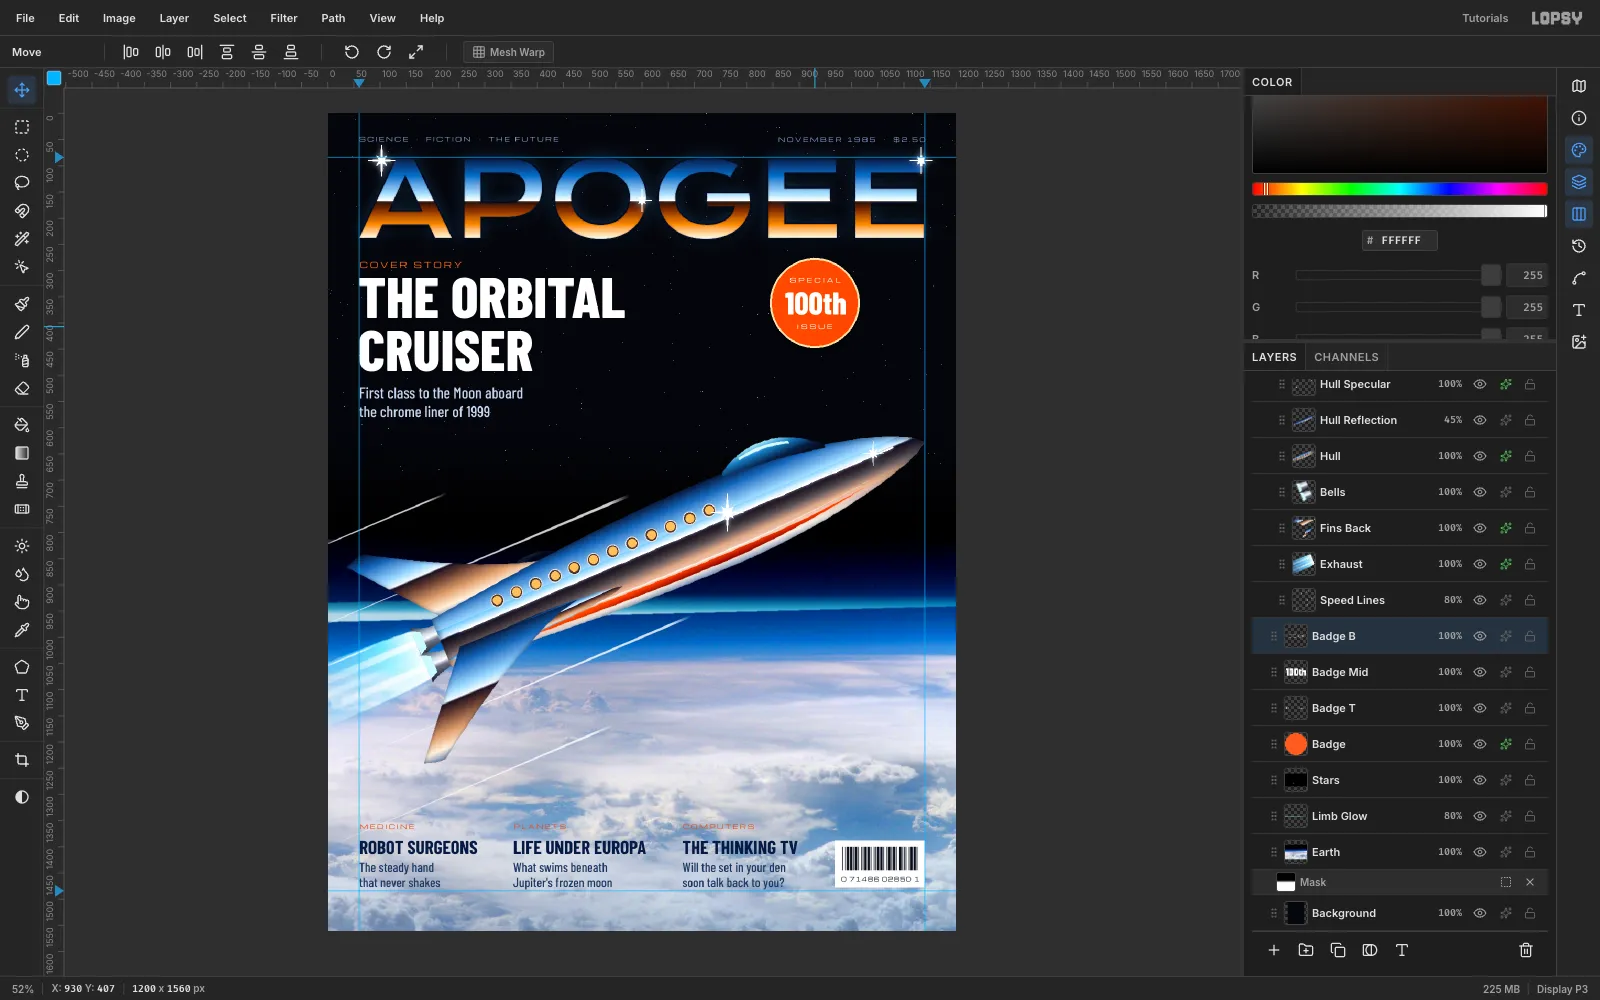1600x1000 pixels.
Task: Select the Paint Bucket tool
Action: pos(22,425)
